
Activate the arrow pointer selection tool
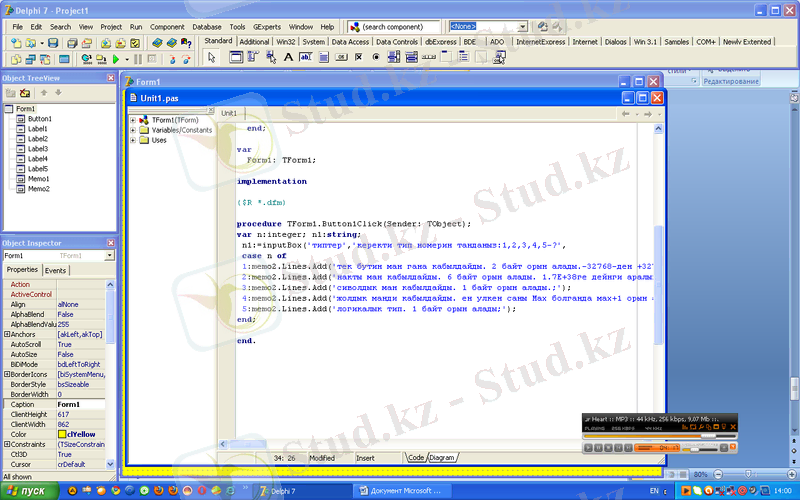pos(211,57)
